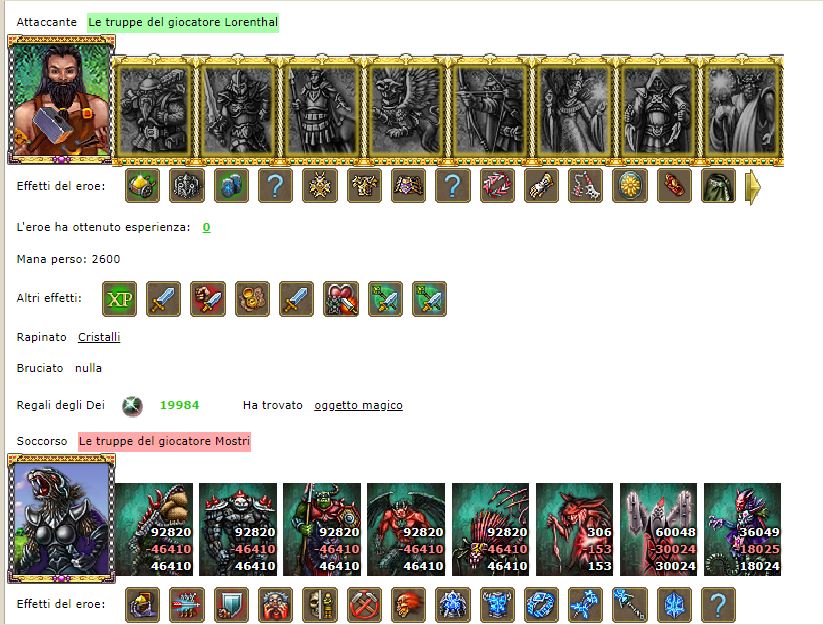Expand hero effects with yellow arrow
The height and width of the screenshot is (625, 823).
point(752,187)
